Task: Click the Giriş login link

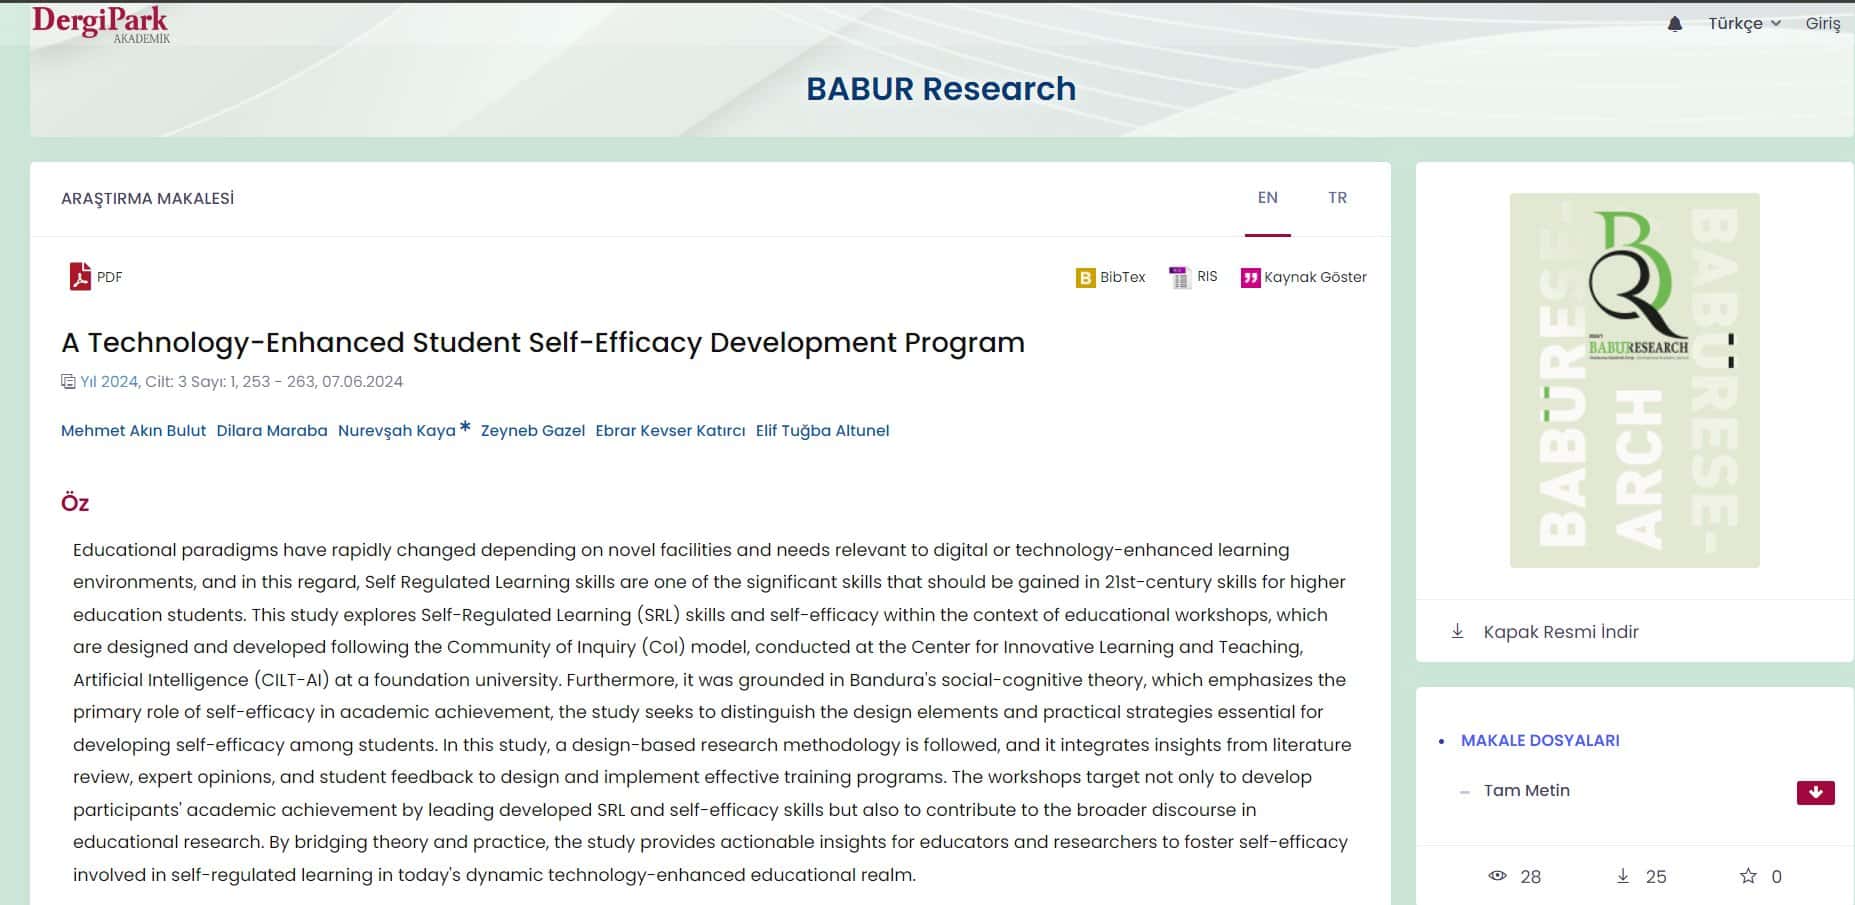Action: (1822, 24)
